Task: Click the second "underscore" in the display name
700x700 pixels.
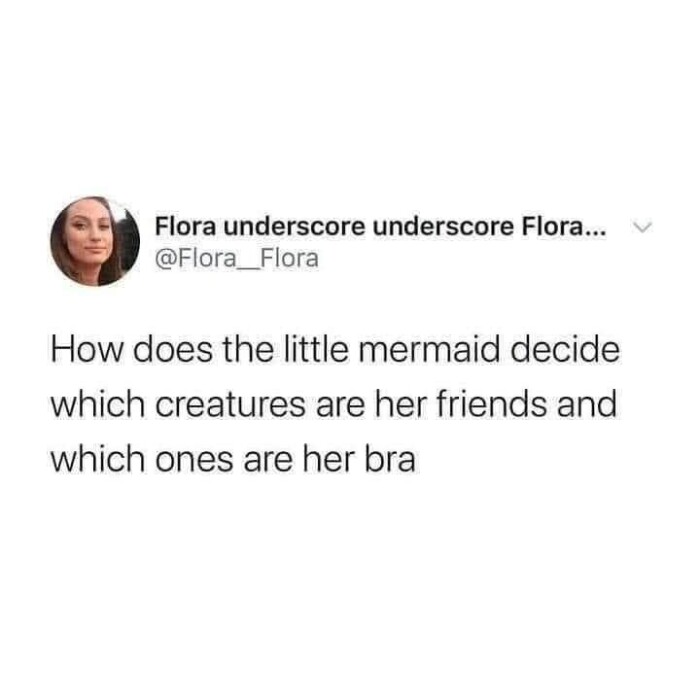Action: 443,227
